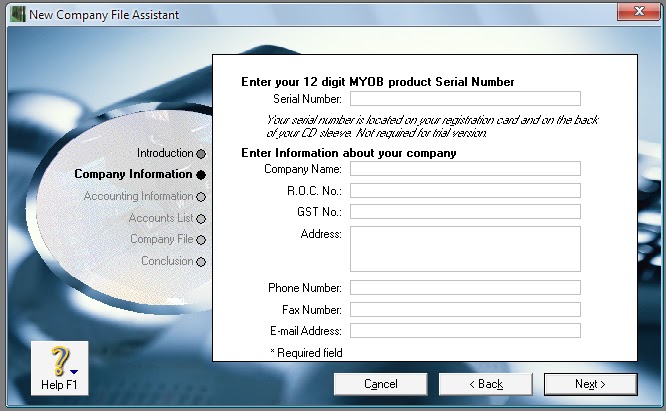Click the Serial Number input field
The height and width of the screenshot is (411, 666).
pos(465,99)
